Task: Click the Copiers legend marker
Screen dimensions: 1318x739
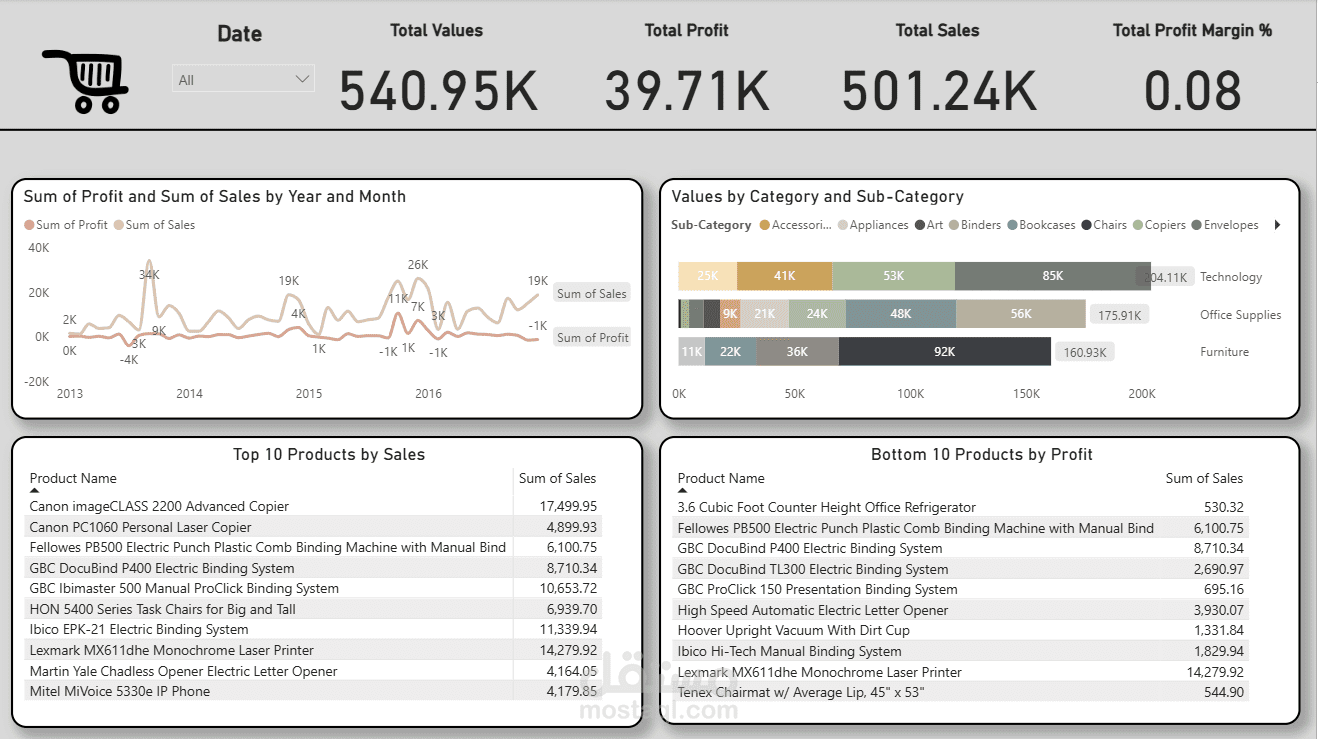Action: pyautogui.click(x=1138, y=225)
